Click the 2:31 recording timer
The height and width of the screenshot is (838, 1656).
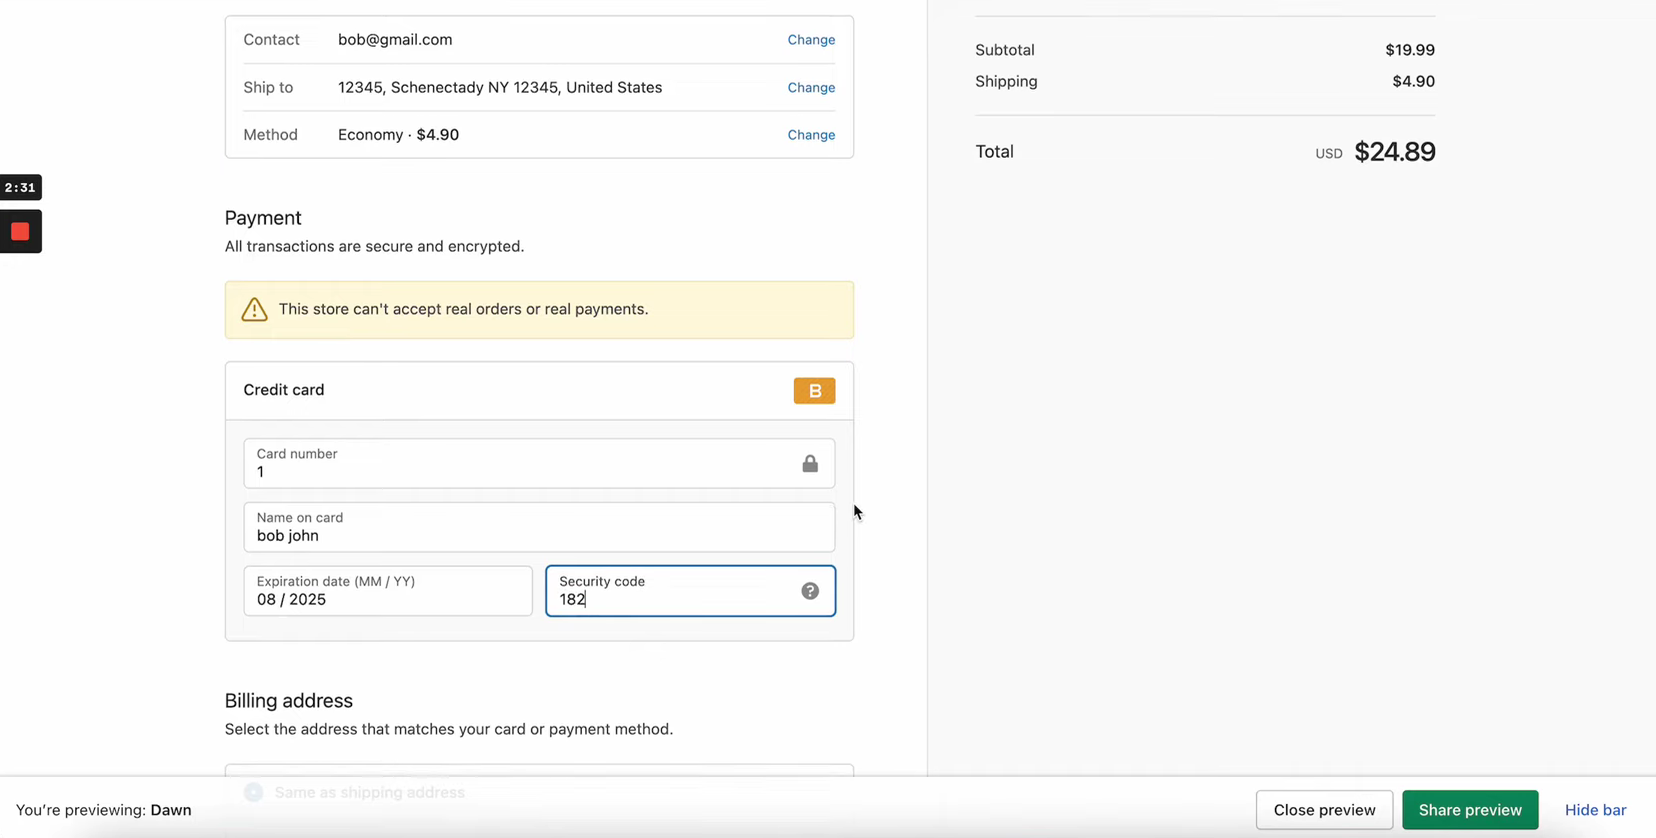(20, 187)
